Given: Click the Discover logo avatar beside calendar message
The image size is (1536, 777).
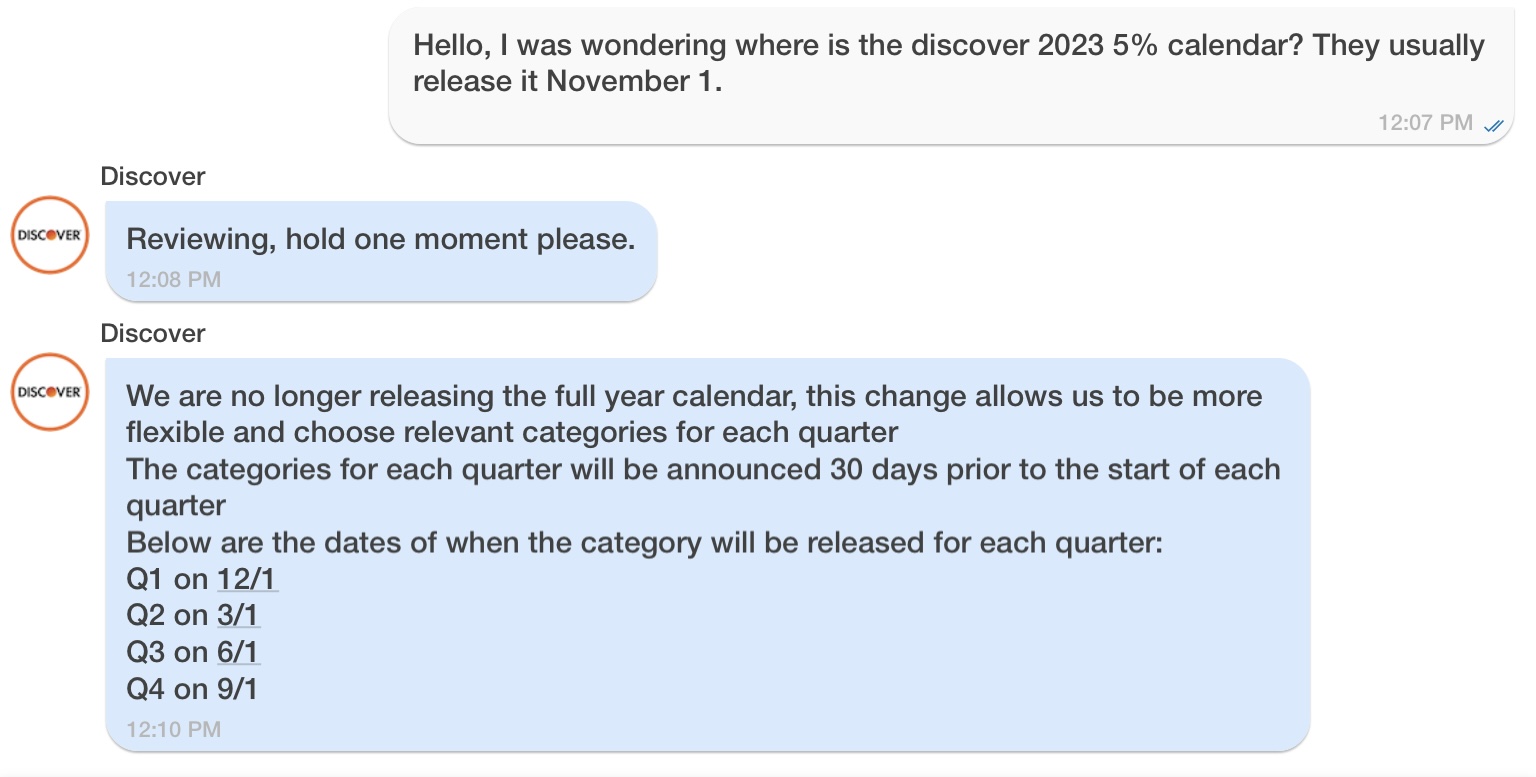Looking at the screenshot, I should pyautogui.click(x=49, y=391).
